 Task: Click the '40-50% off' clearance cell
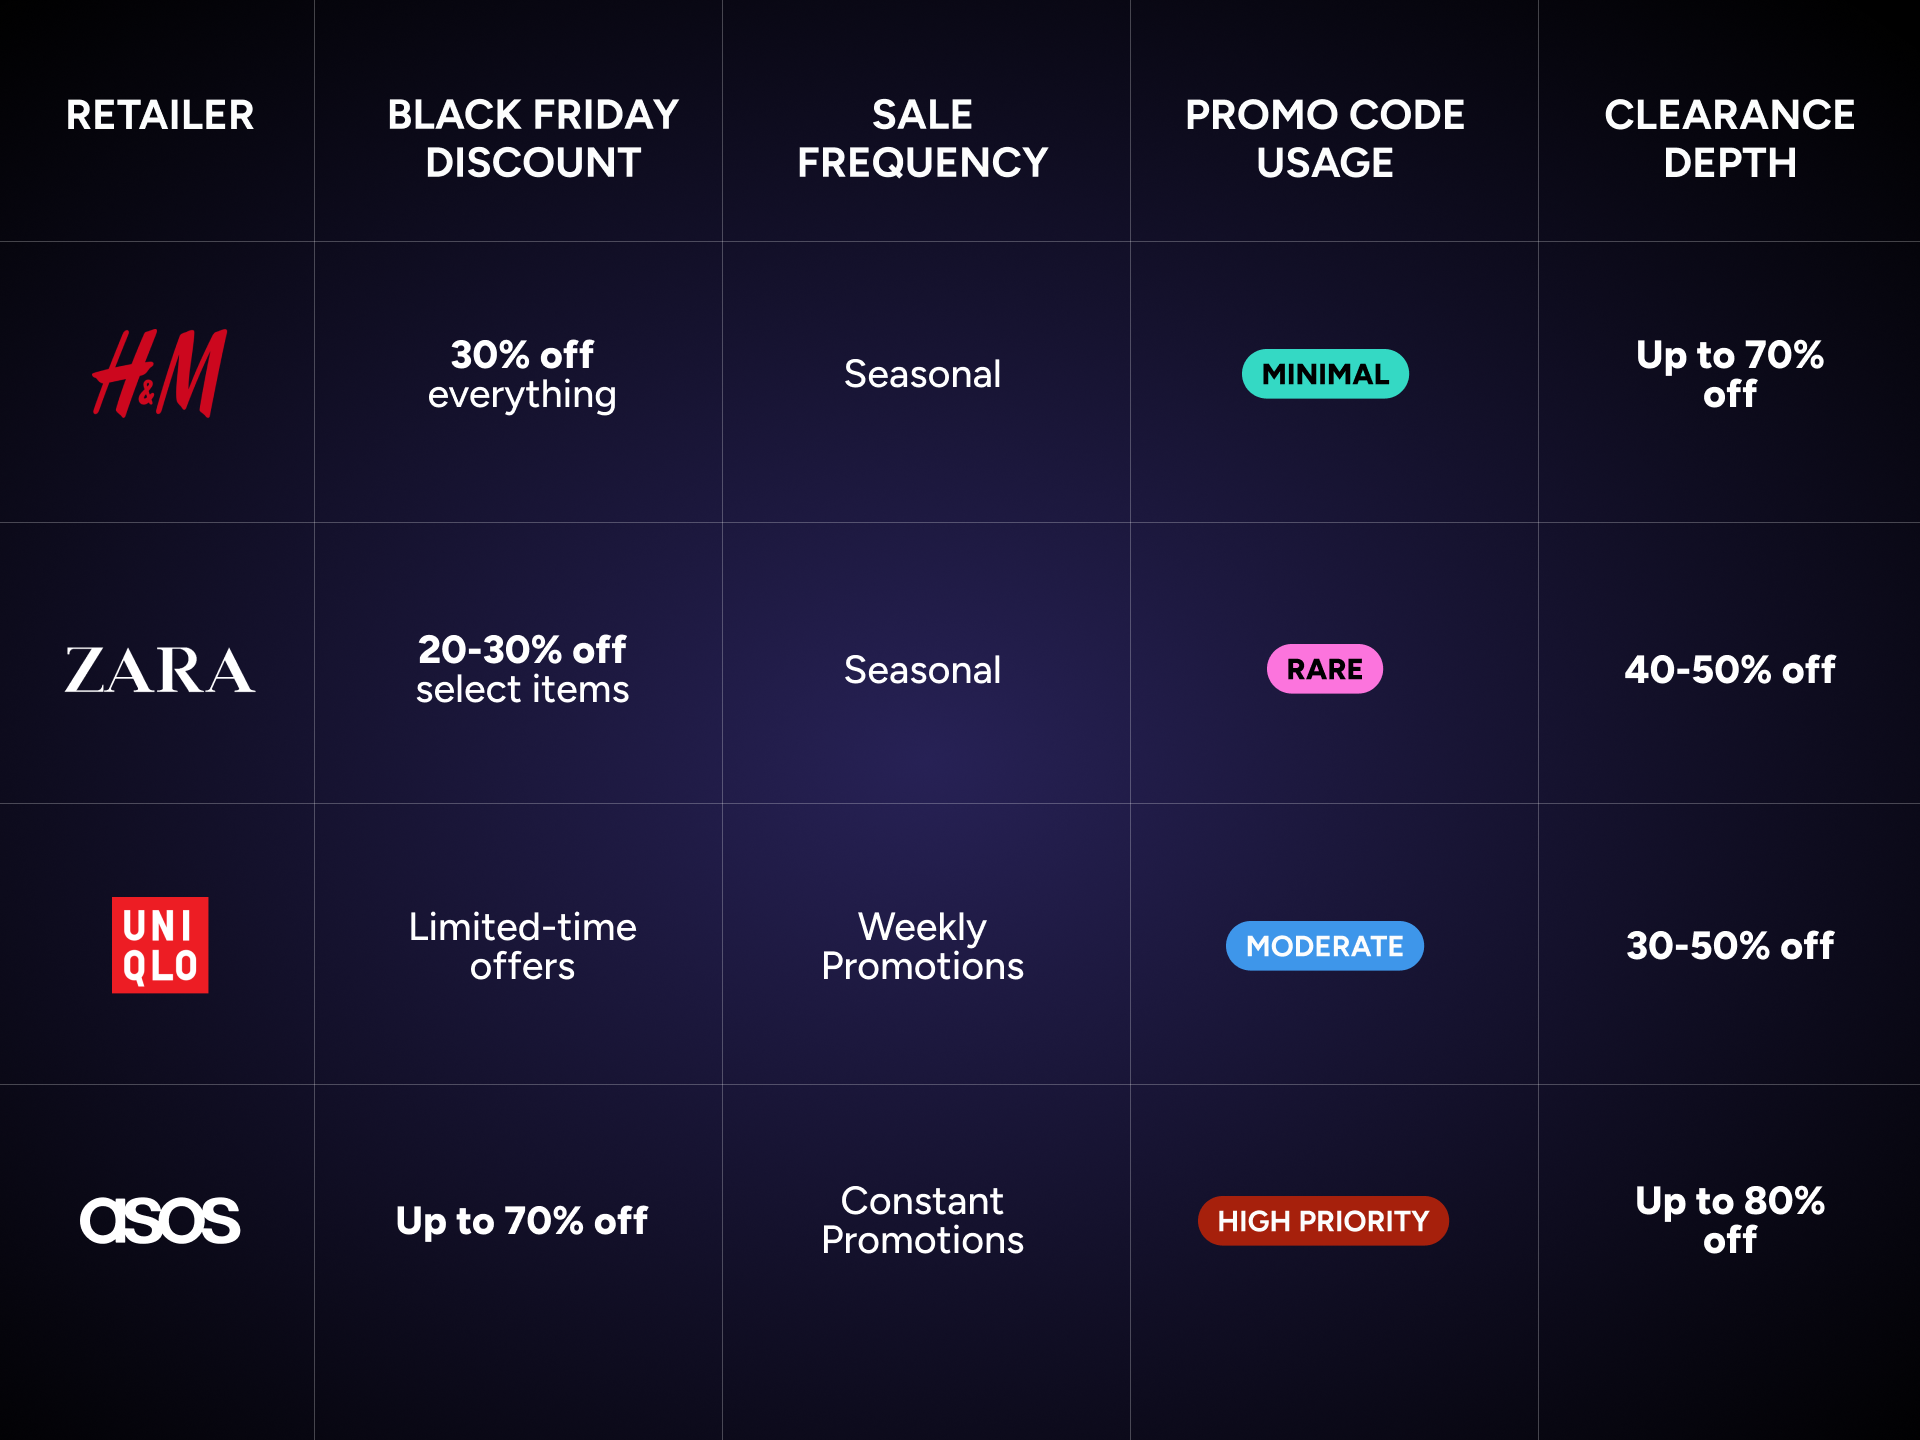(1730, 670)
